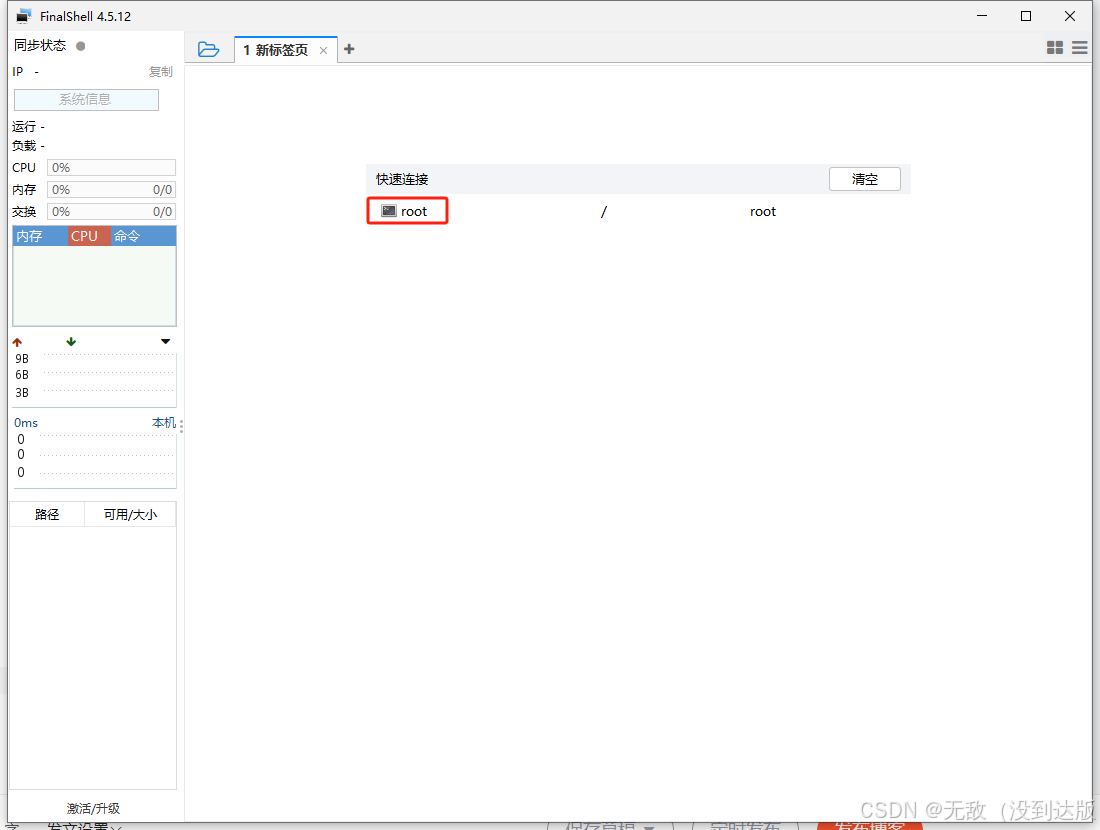Close the 新标签页 tab
The height and width of the screenshot is (830, 1100).
coord(323,50)
